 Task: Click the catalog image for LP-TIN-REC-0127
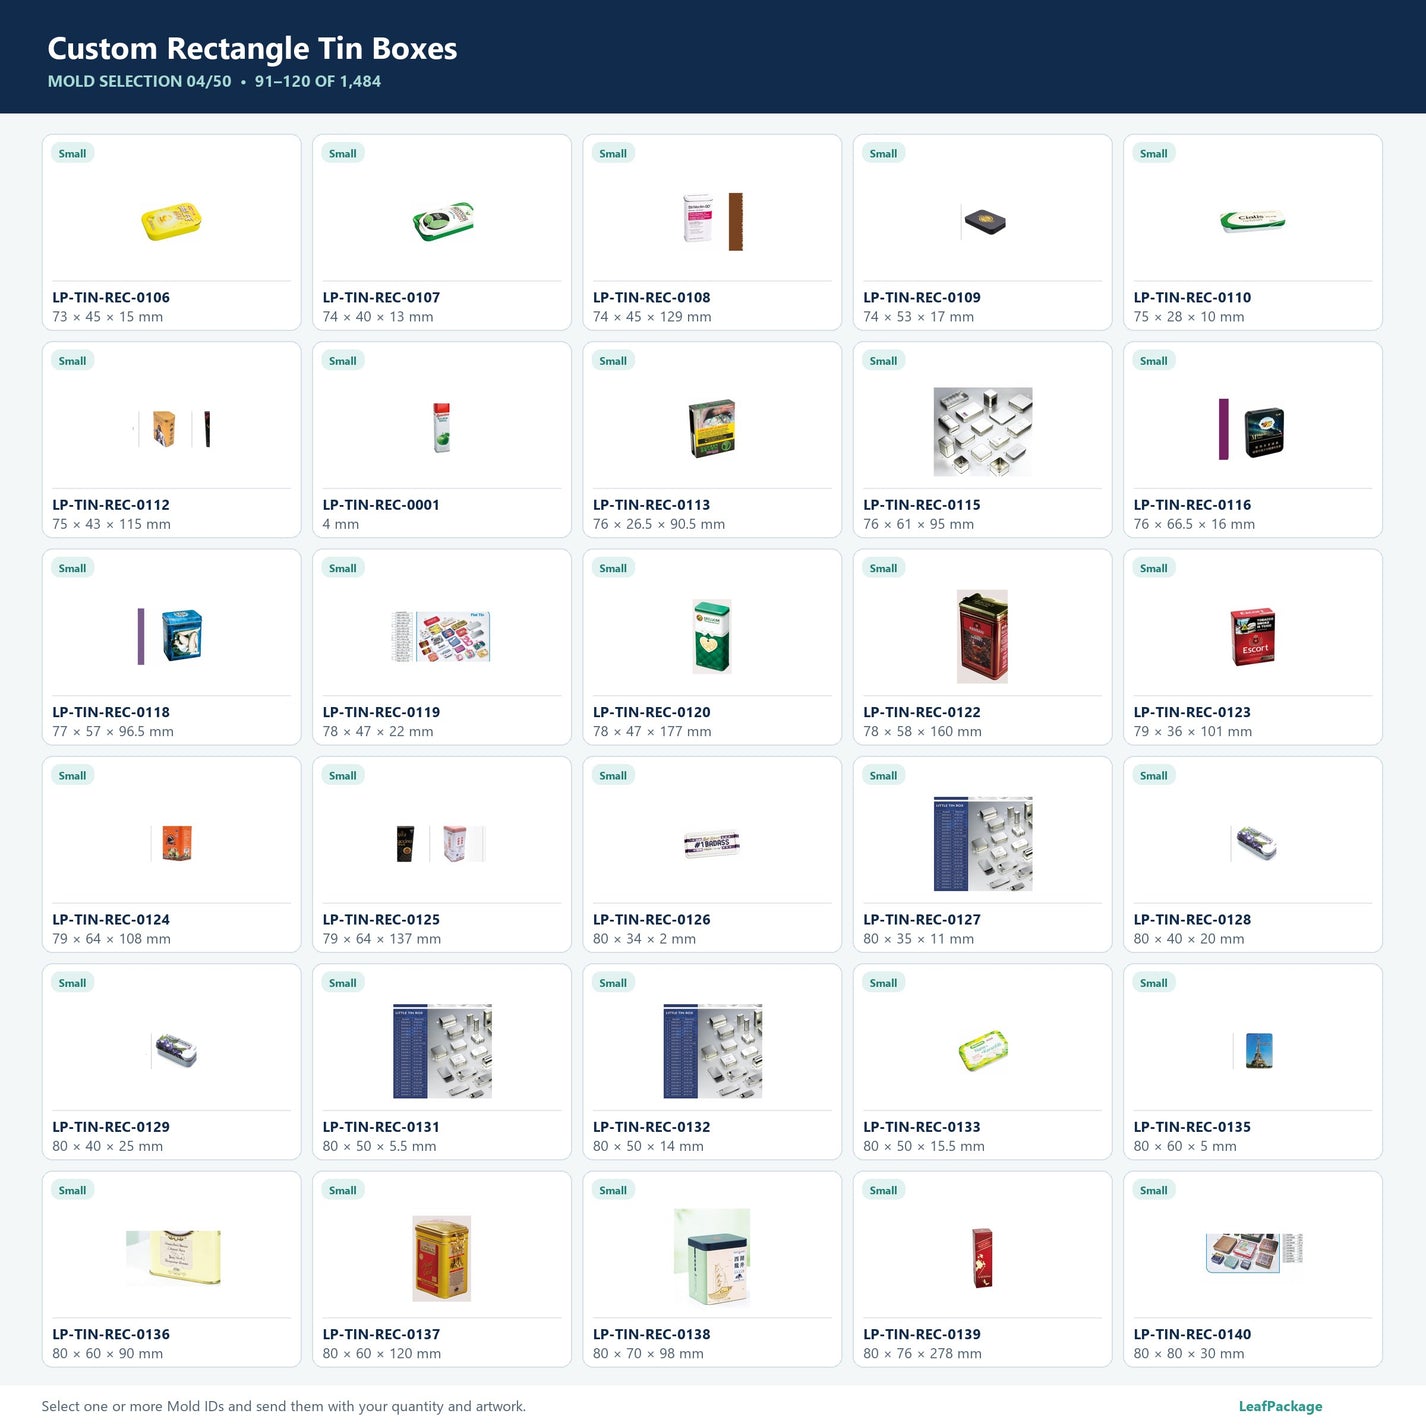click(983, 844)
